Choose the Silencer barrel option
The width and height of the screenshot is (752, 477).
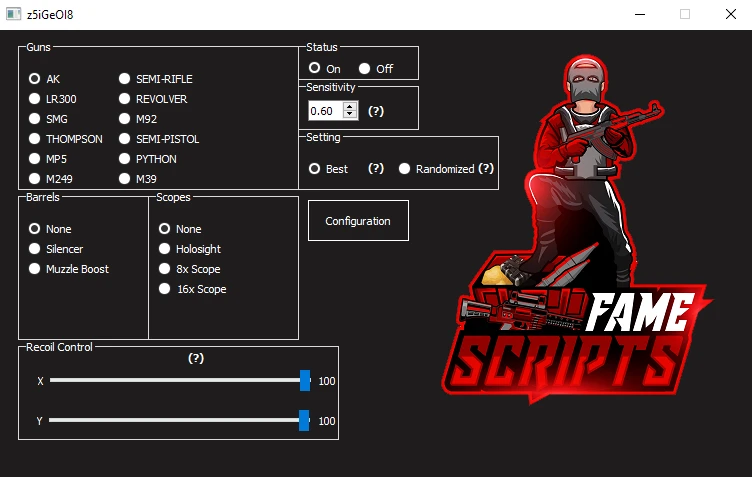56,249
